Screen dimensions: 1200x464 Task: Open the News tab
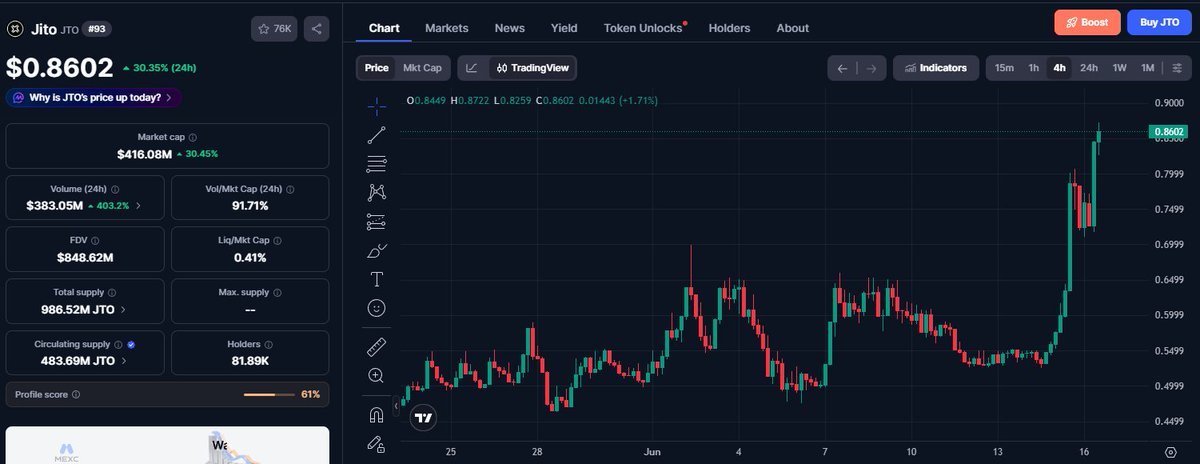click(x=510, y=28)
